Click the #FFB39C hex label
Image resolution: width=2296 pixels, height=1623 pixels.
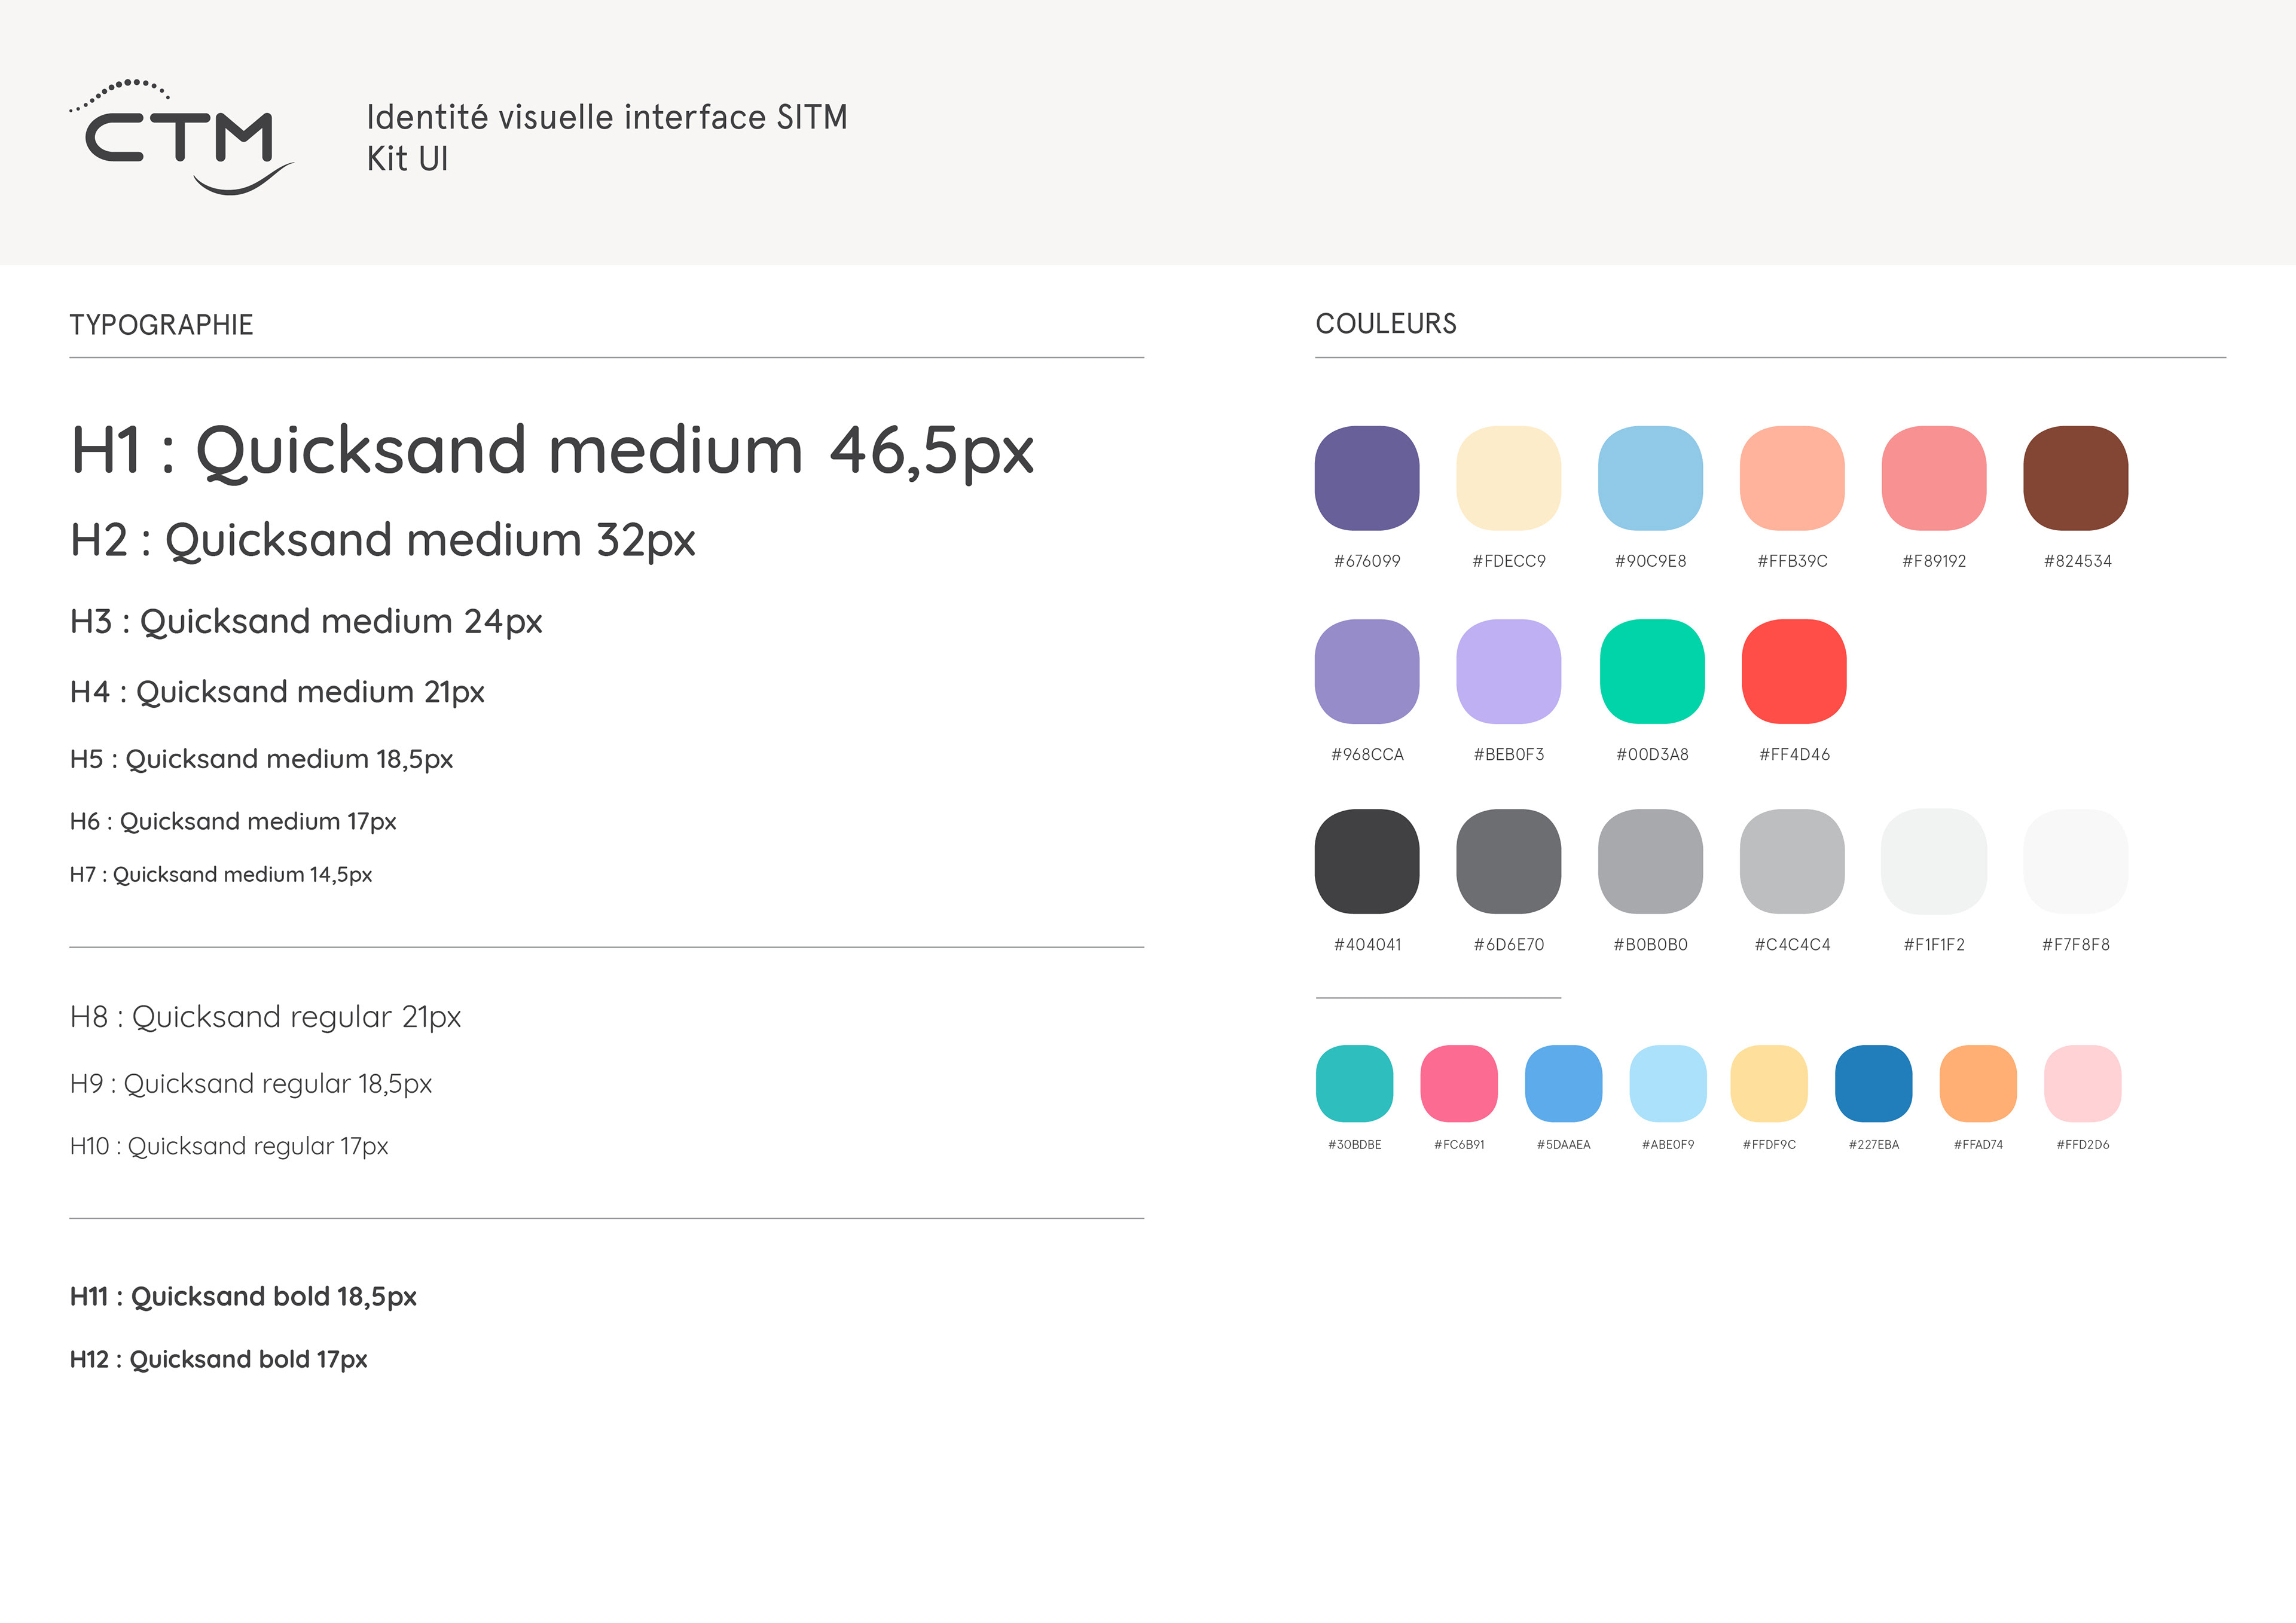[1793, 561]
